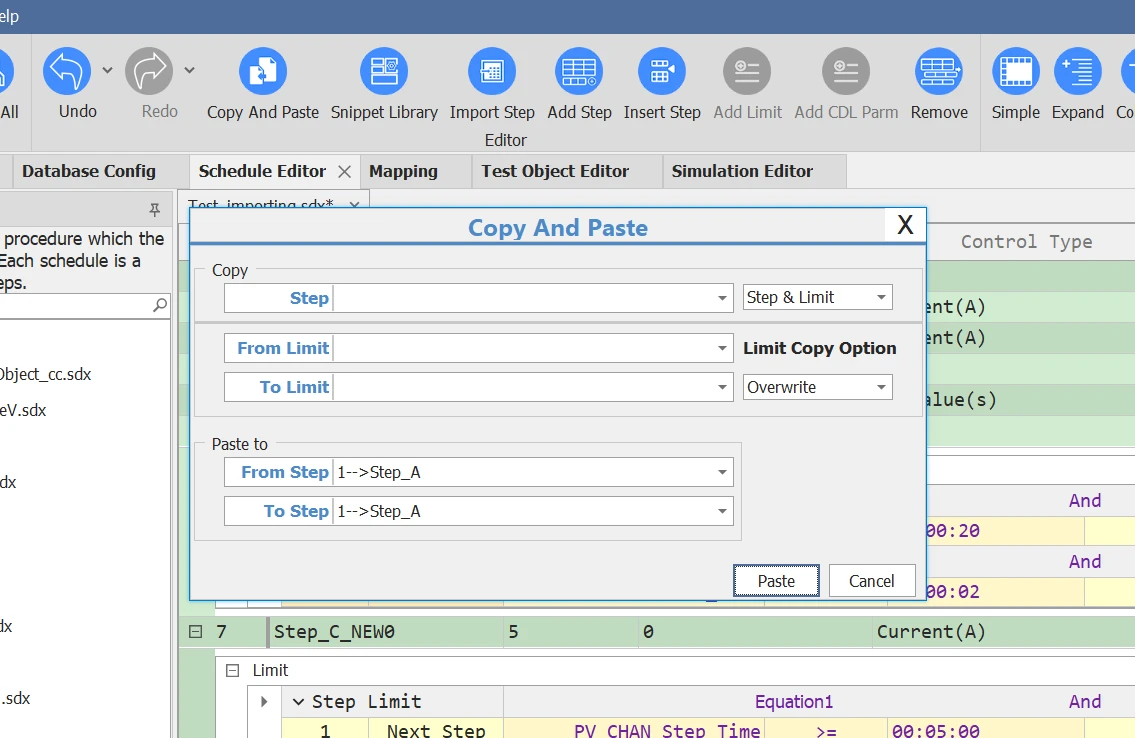Open the Test Object Editor tab
This screenshot has height=738, width=1135.
pyautogui.click(x=555, y=171)
